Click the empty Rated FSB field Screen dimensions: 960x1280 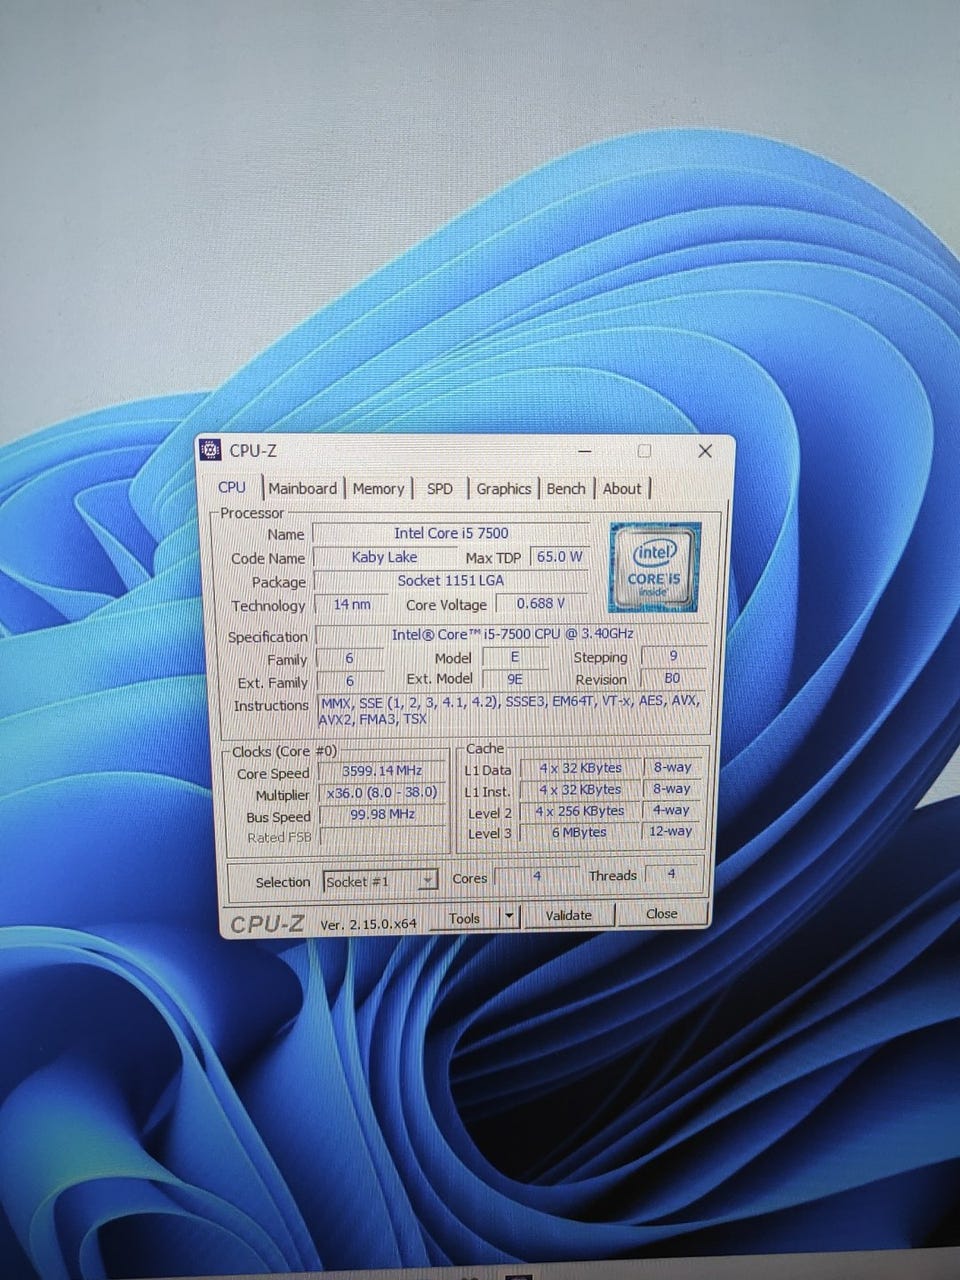coord(382,837)
